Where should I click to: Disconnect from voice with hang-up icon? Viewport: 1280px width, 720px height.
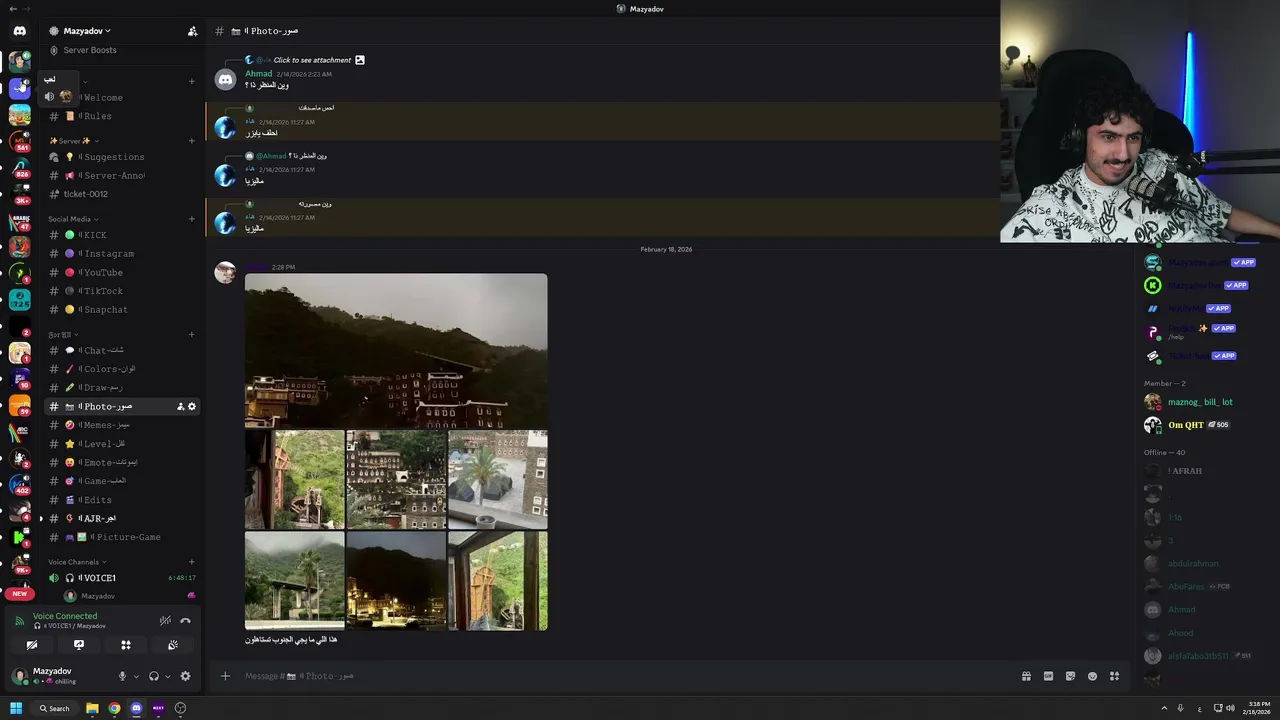(185, 620)
